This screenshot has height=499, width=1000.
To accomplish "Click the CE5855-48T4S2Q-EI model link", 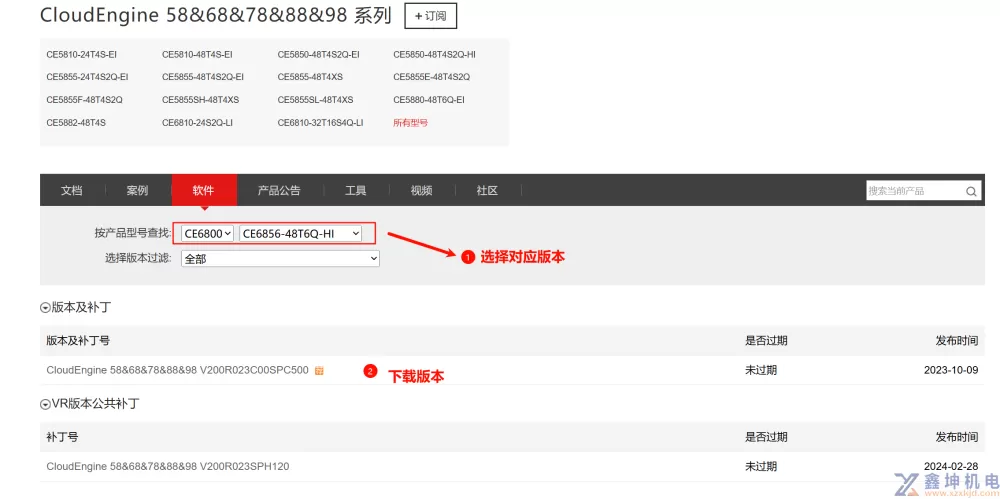I will [203, 77].
